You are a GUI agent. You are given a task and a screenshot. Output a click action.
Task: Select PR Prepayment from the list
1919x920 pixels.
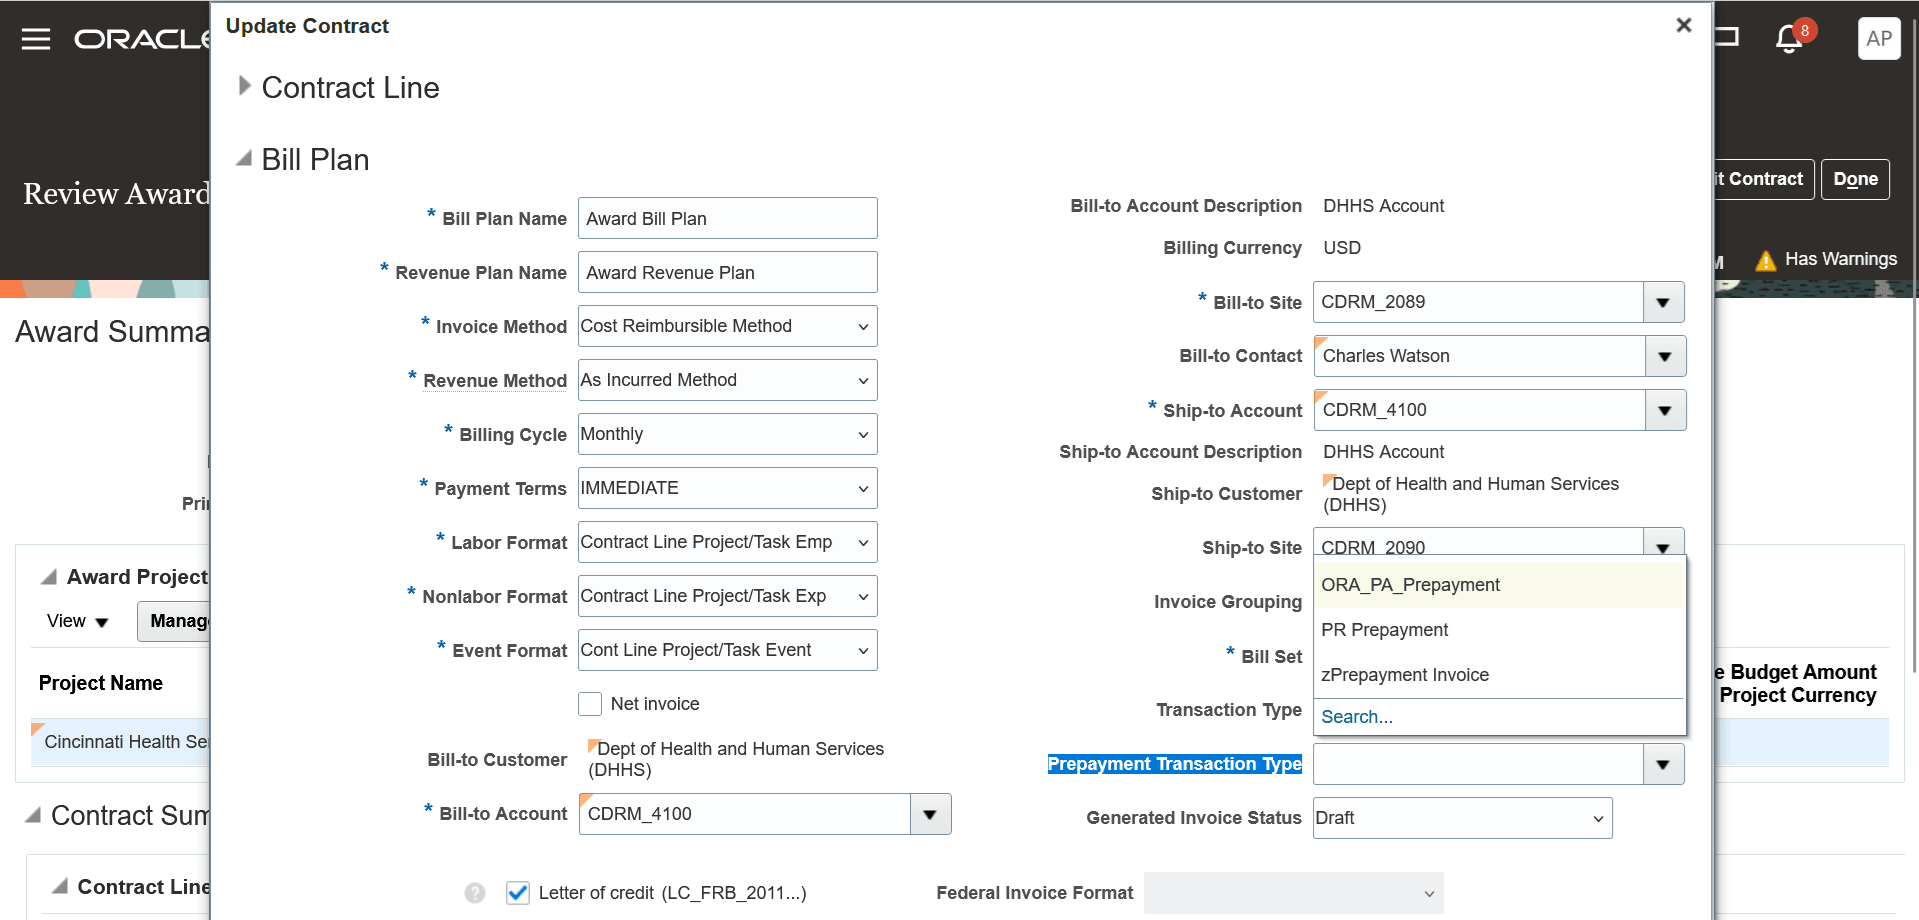tap(1499, 630)
